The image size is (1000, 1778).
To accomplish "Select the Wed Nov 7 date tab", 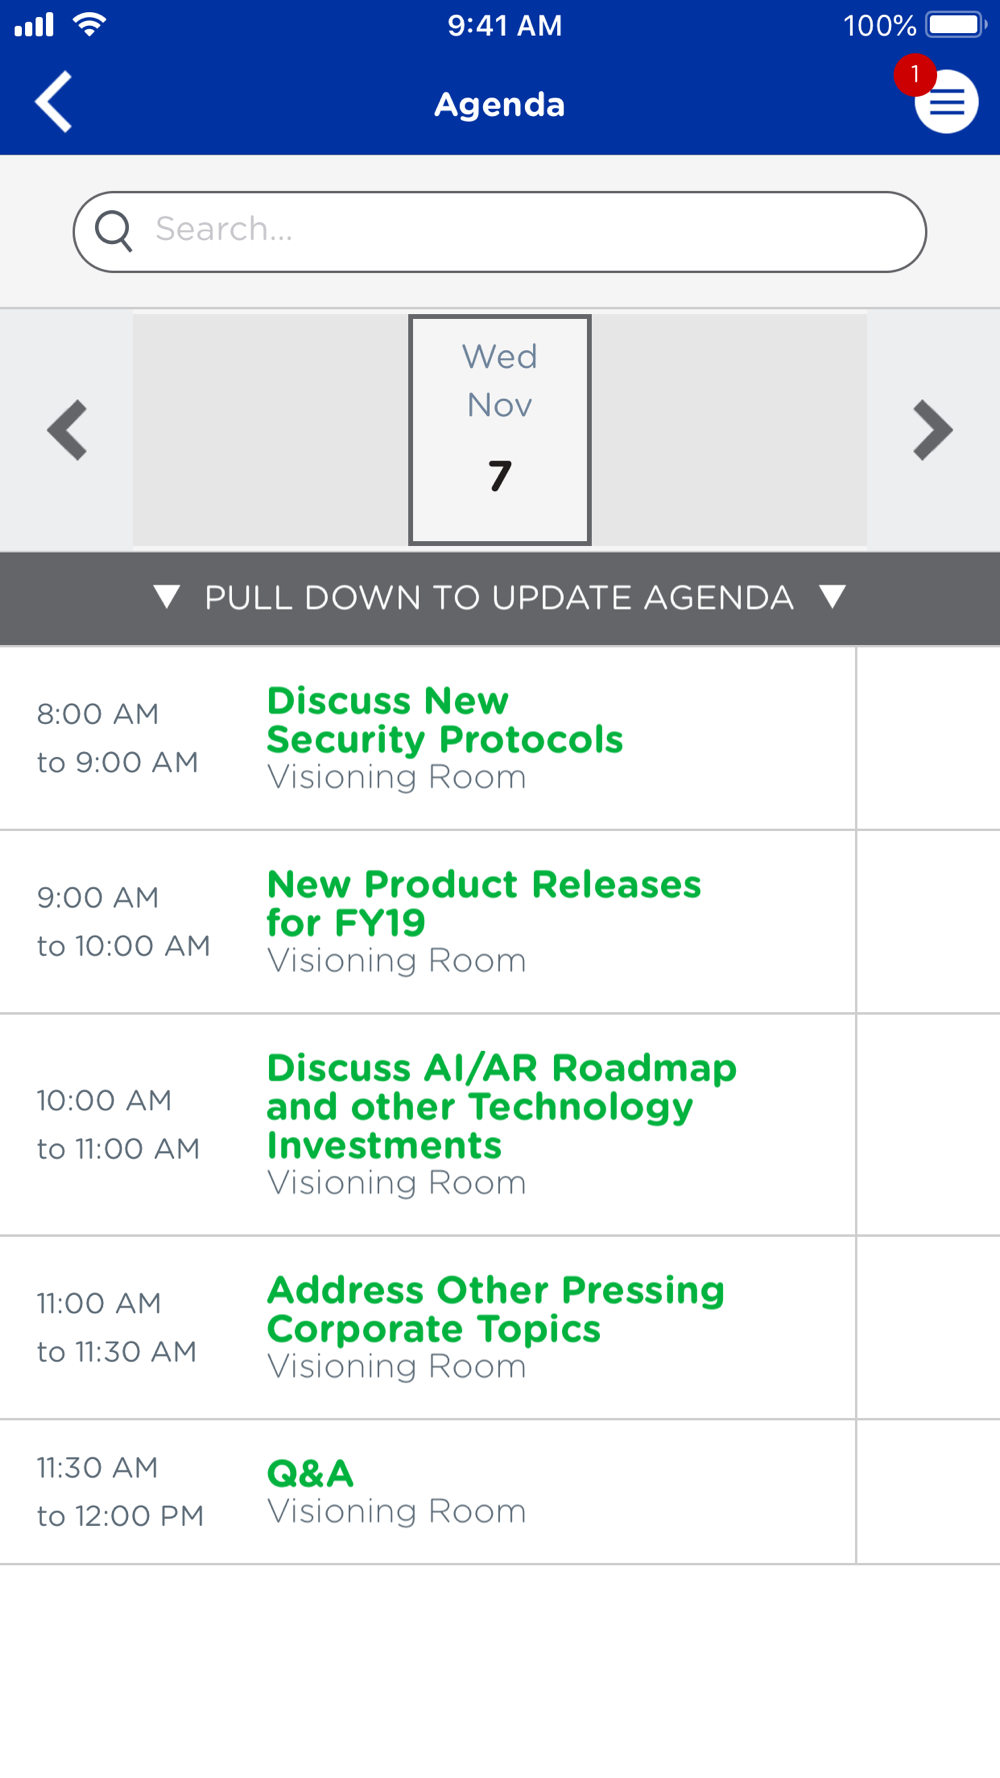I will (500, 430).
